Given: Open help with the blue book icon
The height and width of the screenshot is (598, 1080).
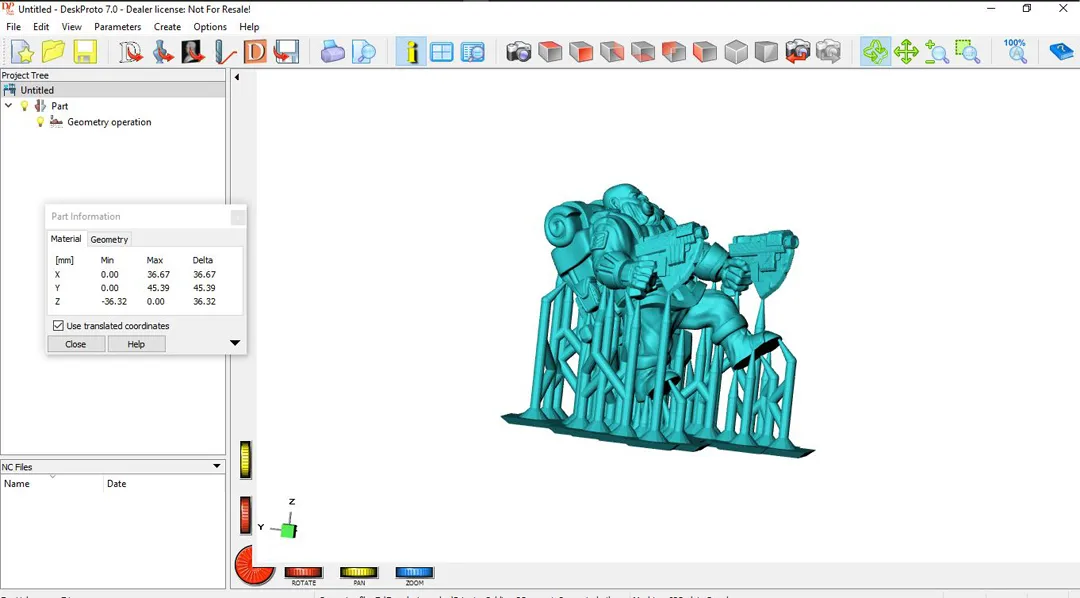Looking at the screenshot, I should point(1061,52).
